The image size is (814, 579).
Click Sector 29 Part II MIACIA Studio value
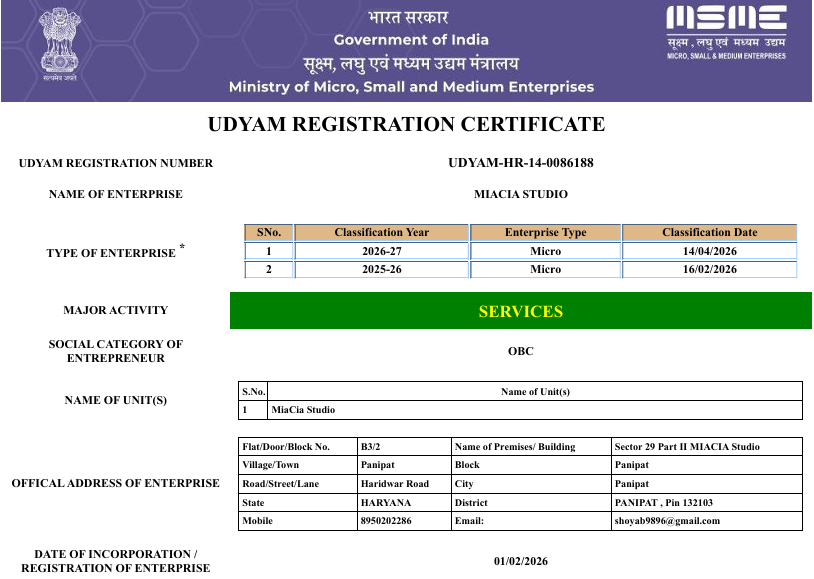coord(687,447)
